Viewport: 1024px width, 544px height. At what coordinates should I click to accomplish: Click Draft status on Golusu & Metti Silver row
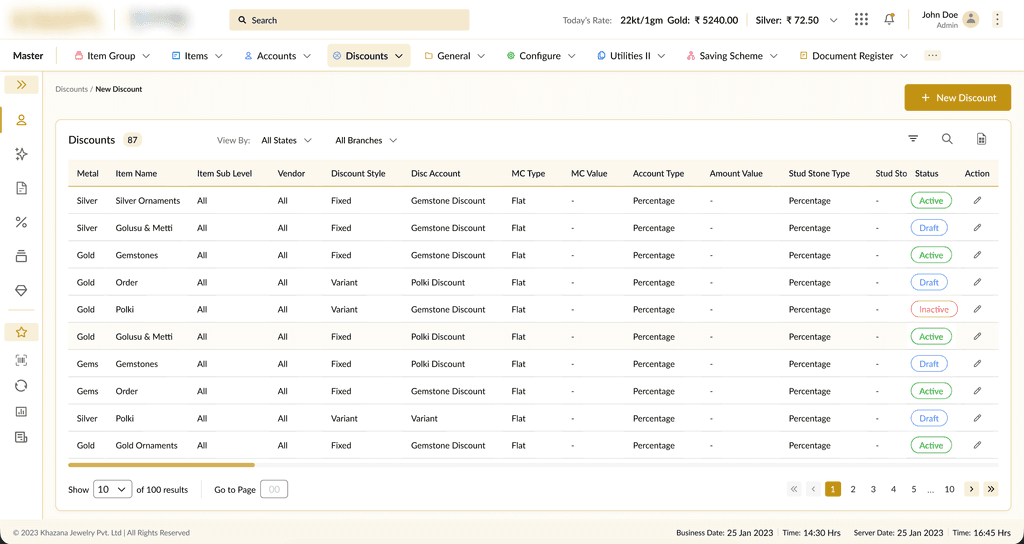click(929, 228)
